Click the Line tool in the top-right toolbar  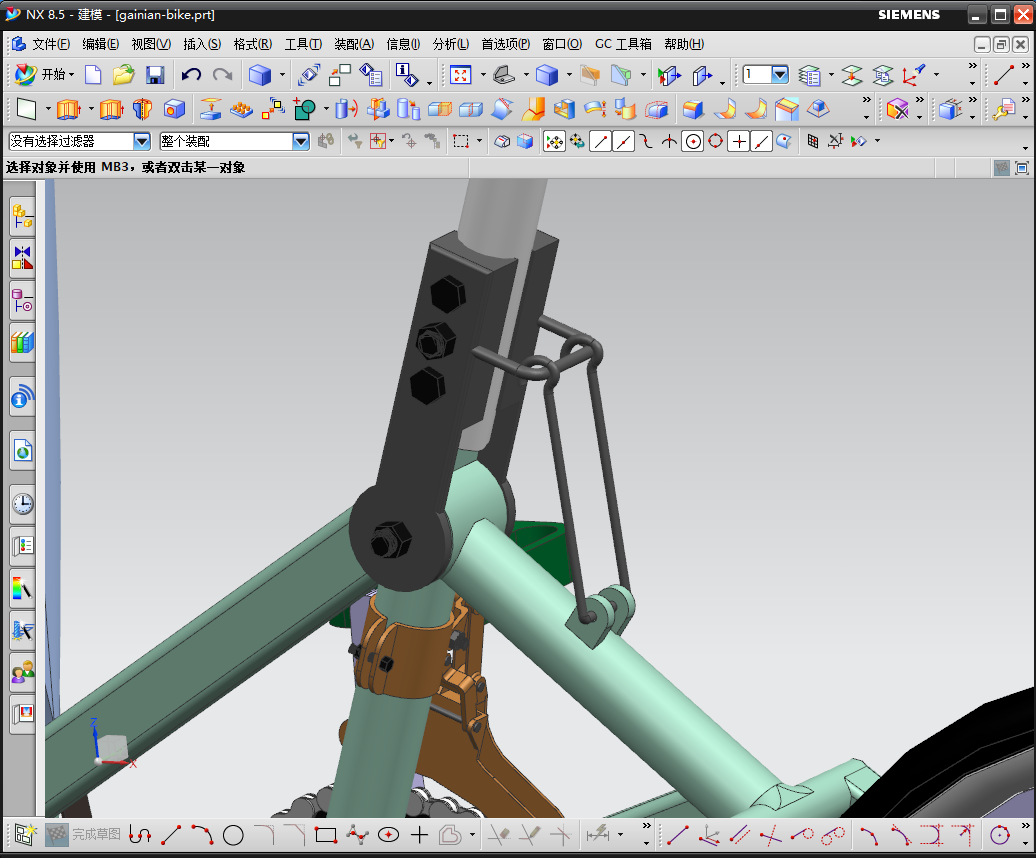click(1004, 75)
